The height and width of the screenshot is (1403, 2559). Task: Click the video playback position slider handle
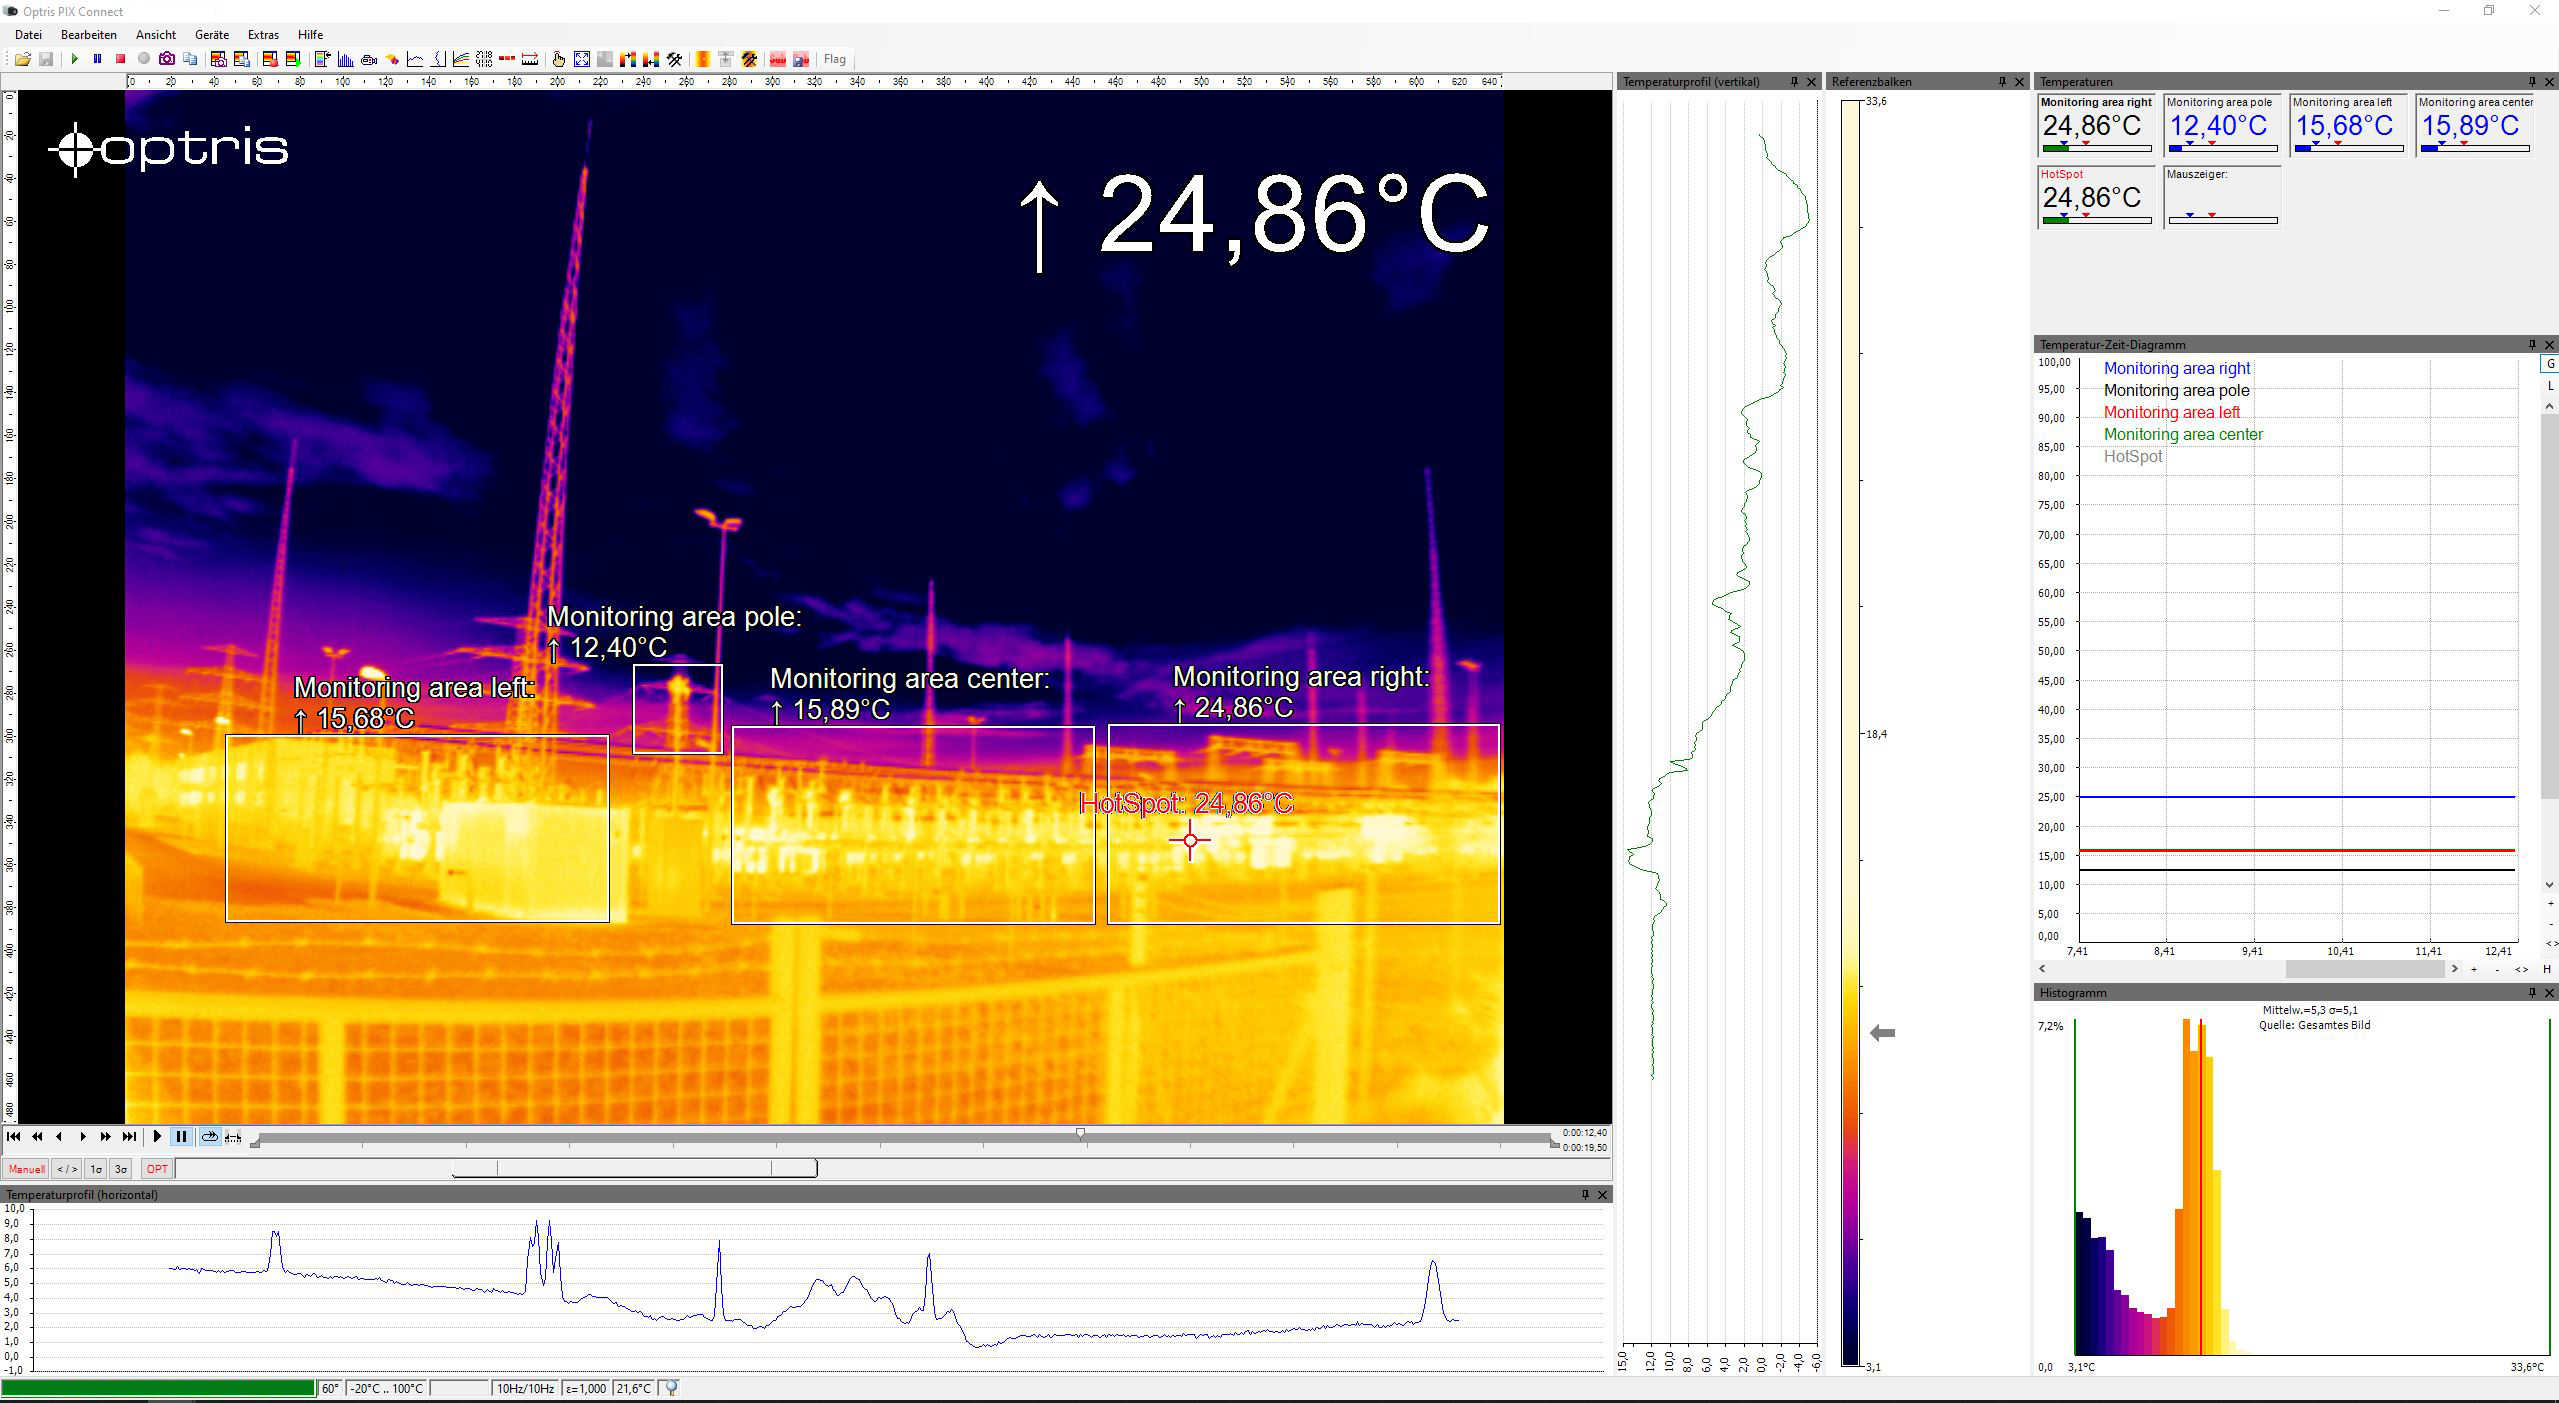(x=1080, y=1133)
